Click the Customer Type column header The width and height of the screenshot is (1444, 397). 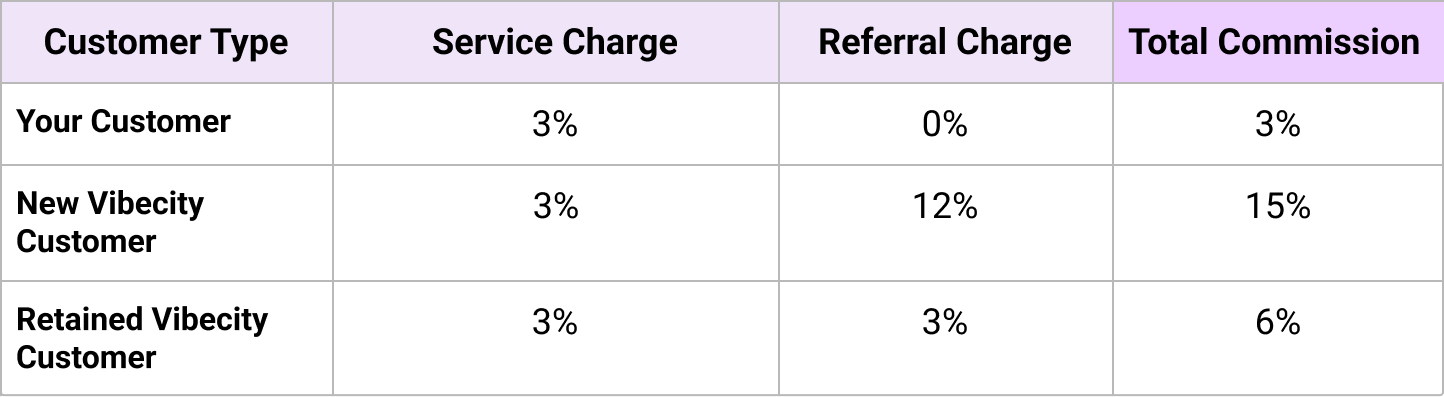click(167, 42)
